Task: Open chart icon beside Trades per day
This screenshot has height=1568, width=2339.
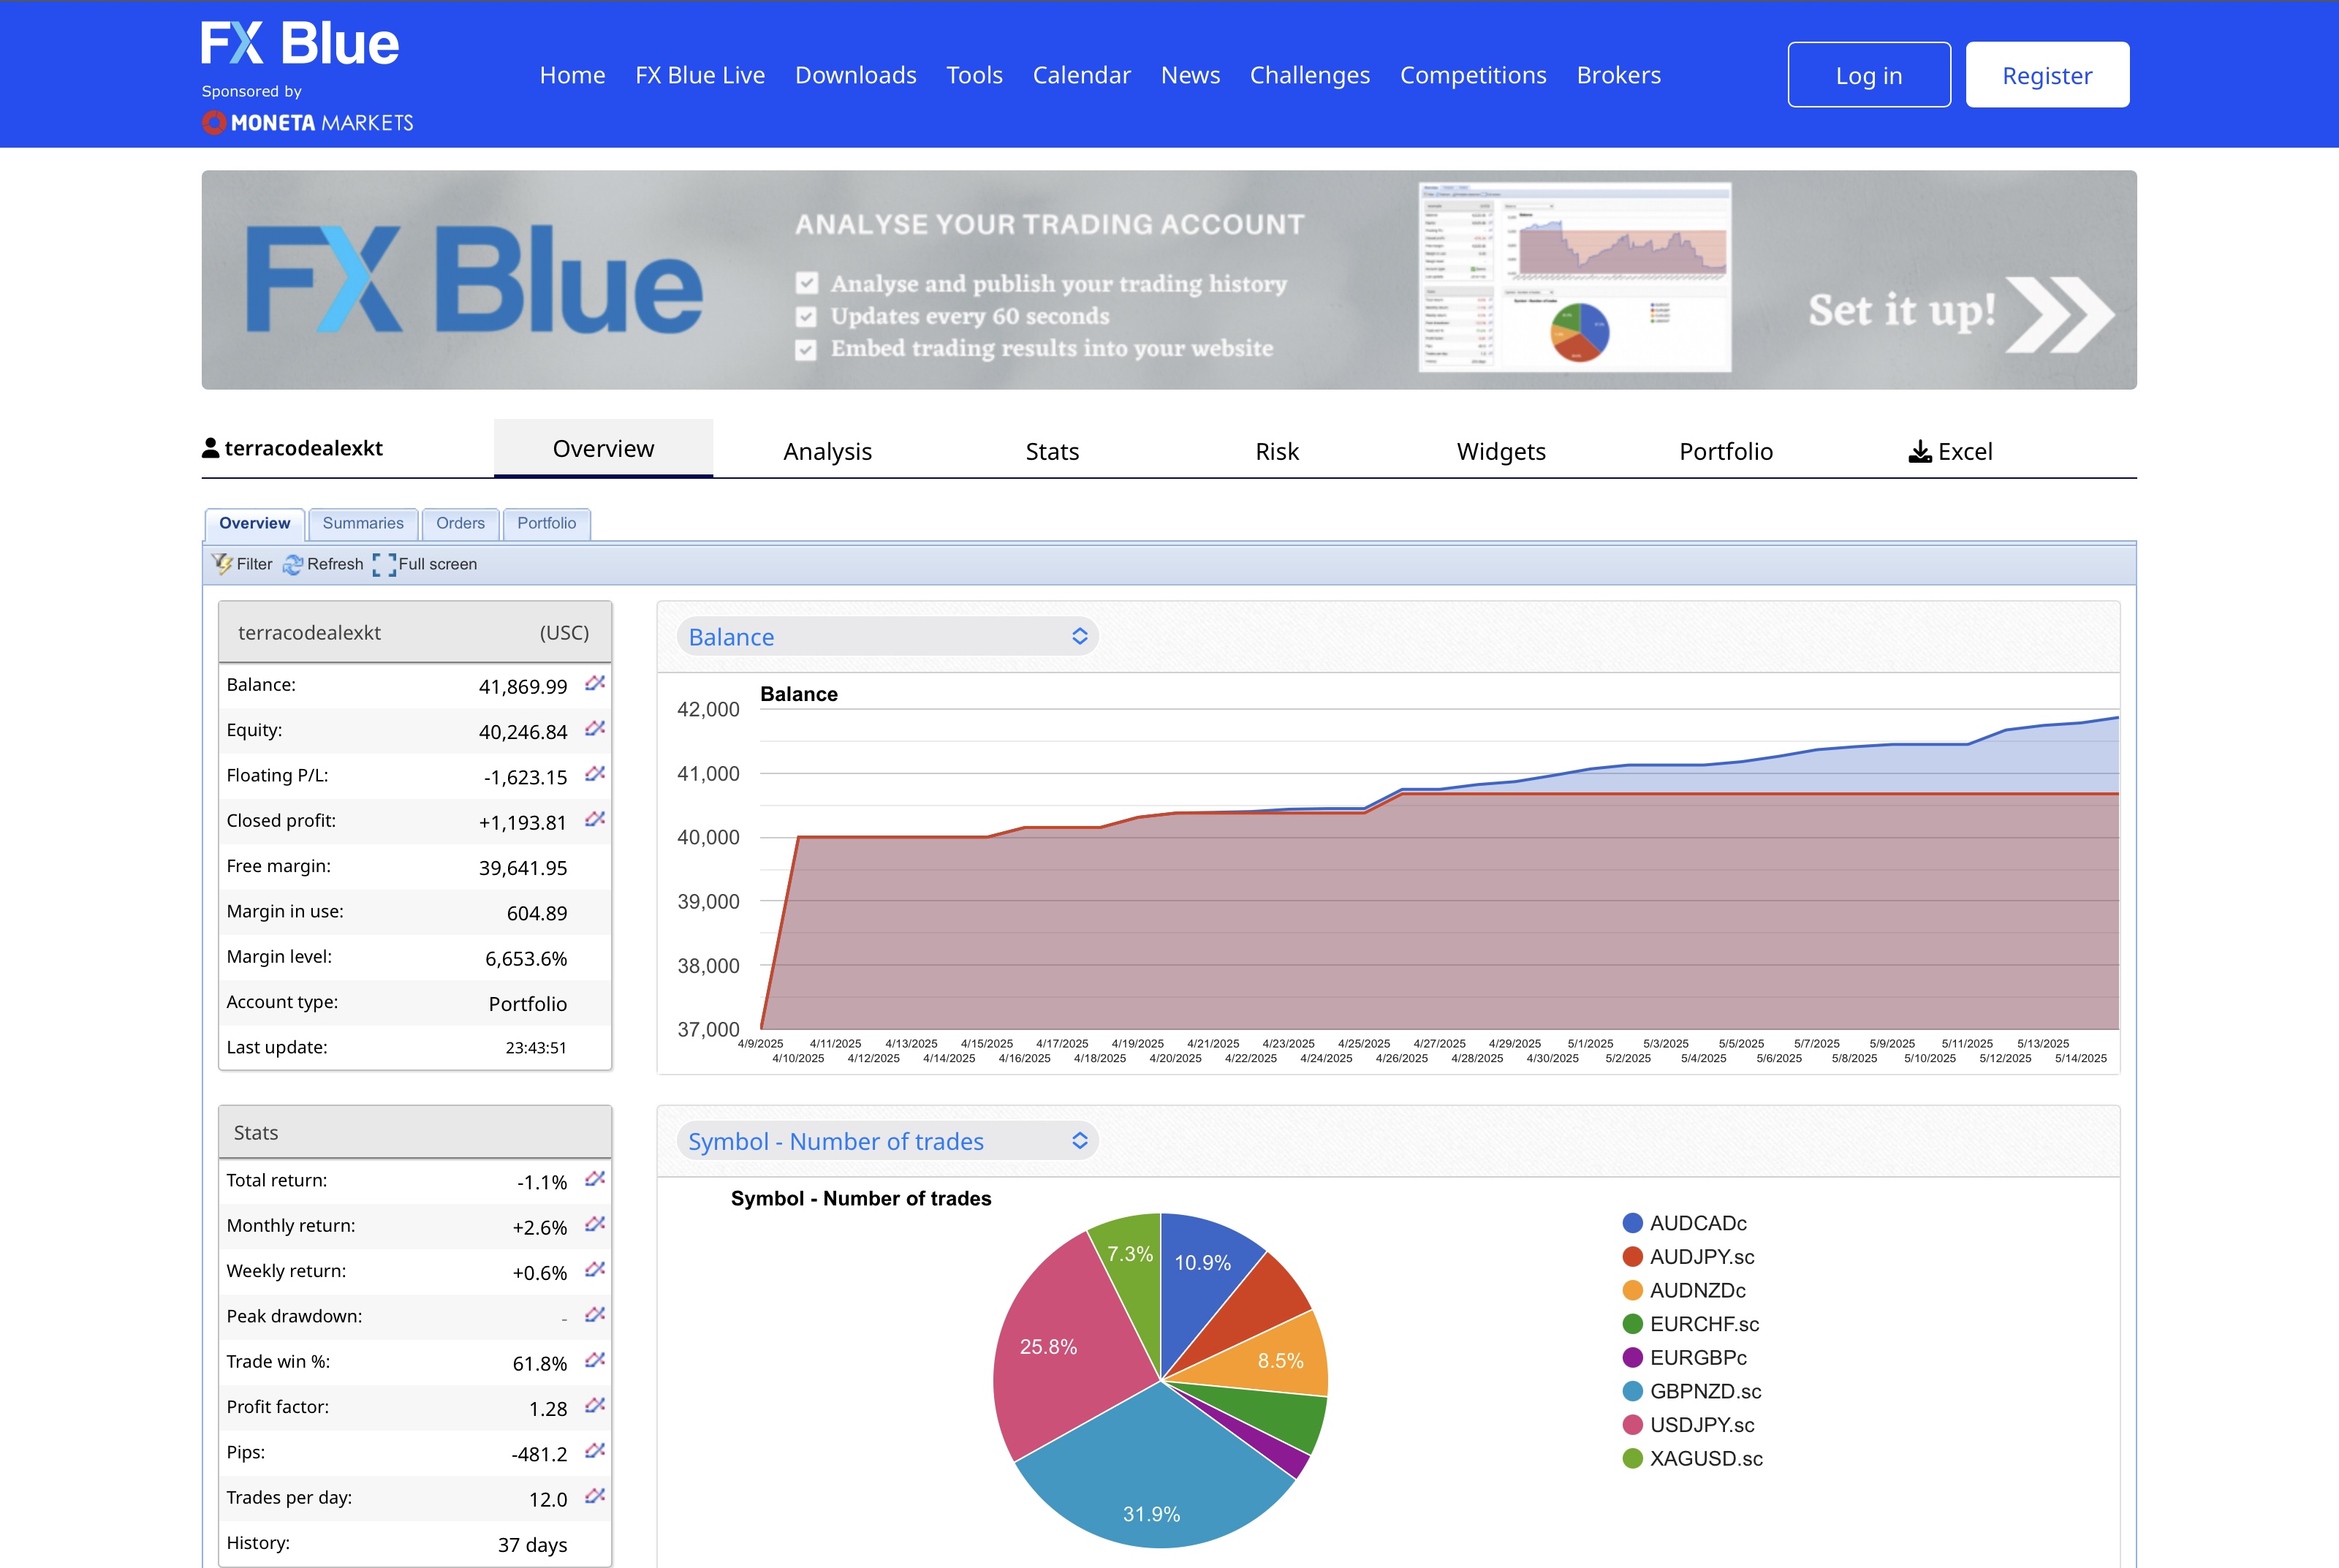Action: pos(595,1497)
